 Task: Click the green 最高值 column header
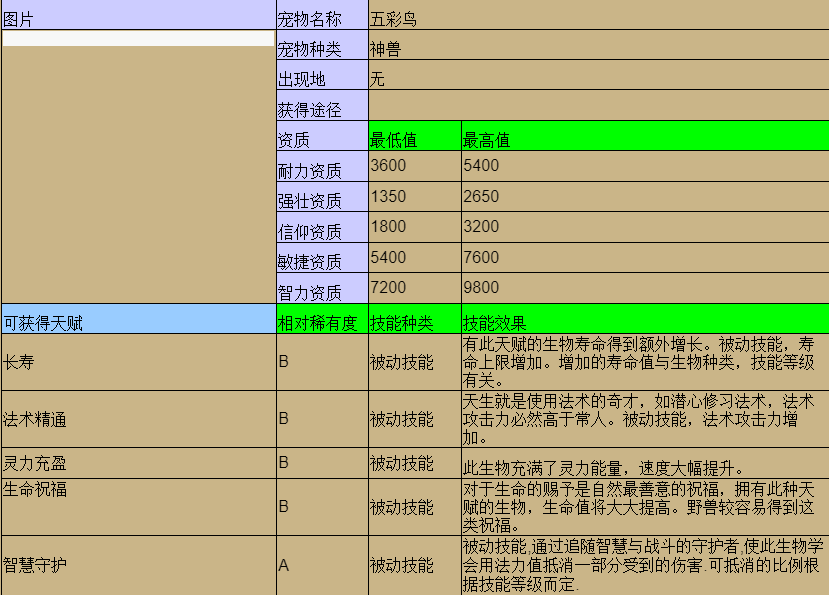click(644, 139)
